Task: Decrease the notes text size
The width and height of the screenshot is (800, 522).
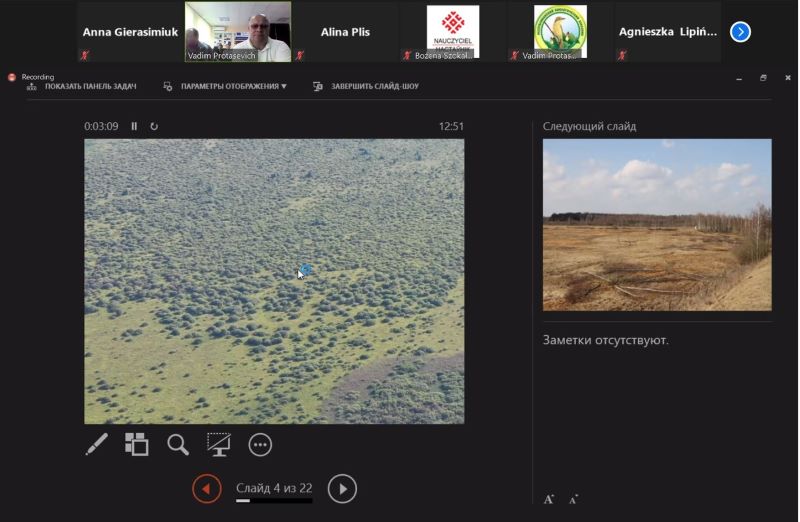Action: click(573, 499)
